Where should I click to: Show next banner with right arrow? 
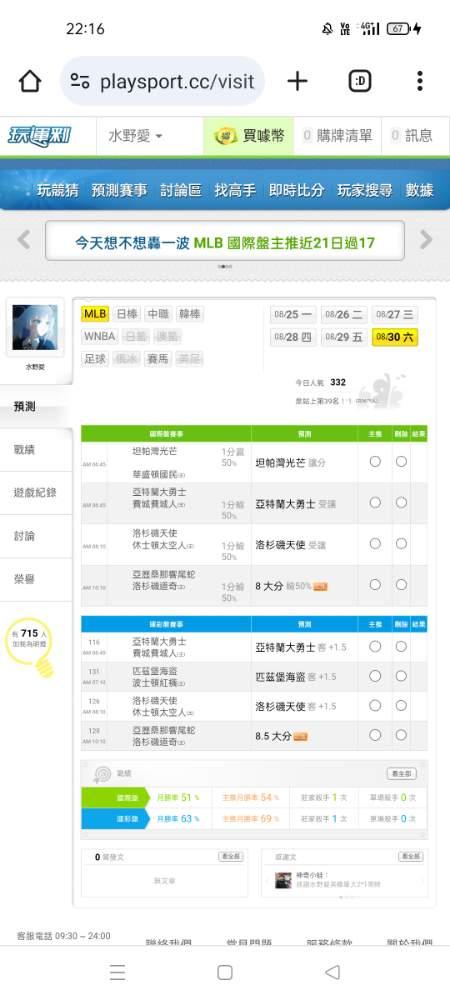426,240
